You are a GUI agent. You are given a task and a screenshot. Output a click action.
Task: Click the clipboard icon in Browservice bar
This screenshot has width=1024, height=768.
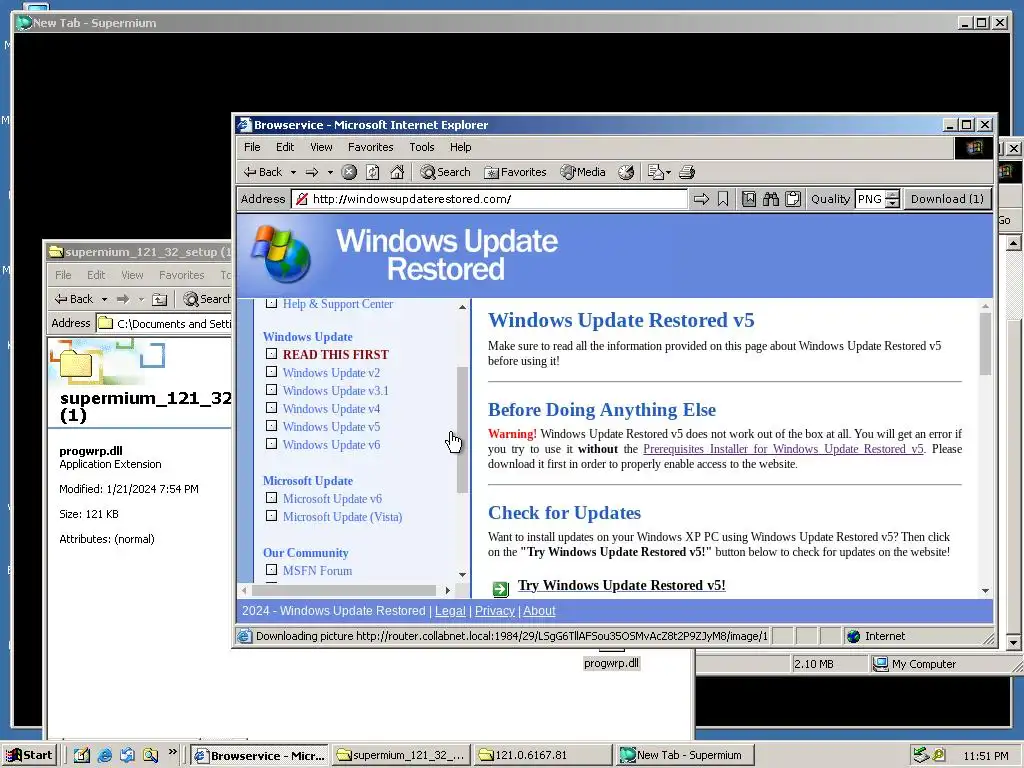tap(793, 199)
